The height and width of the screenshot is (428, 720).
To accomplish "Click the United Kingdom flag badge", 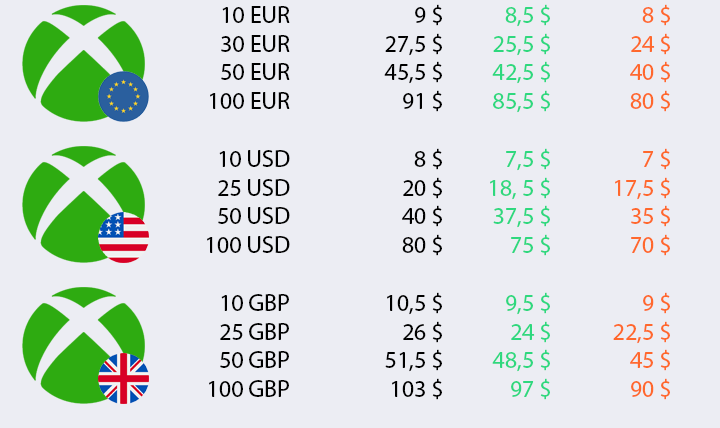I will tap(124, 378).
